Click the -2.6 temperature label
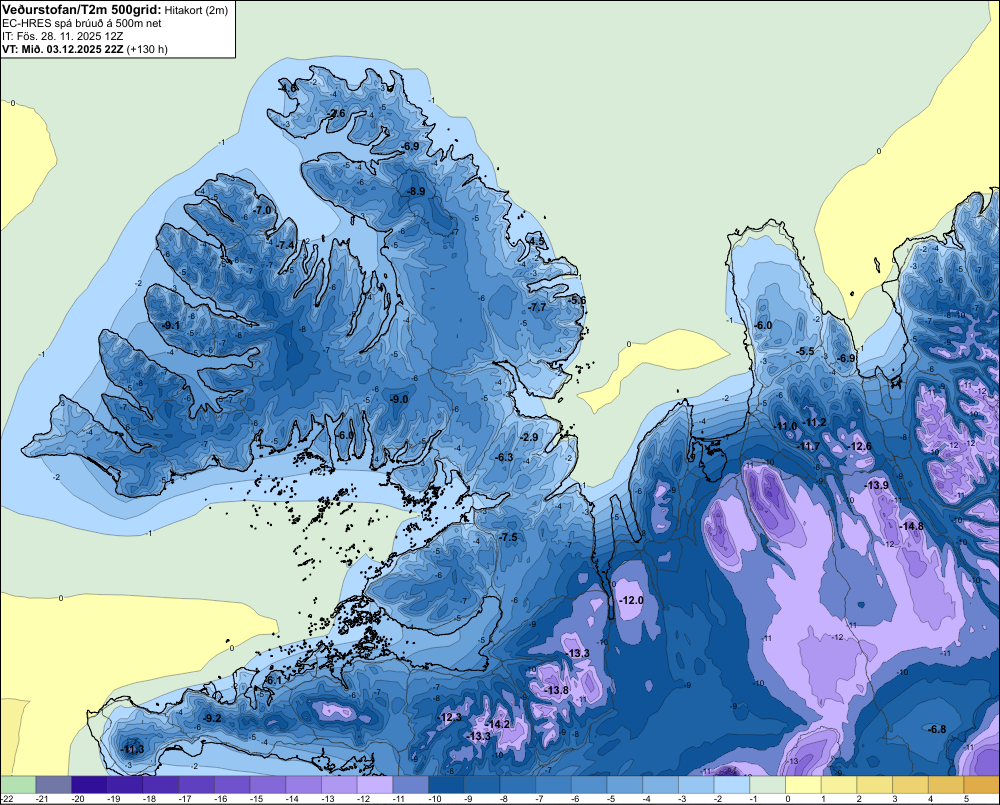1000x805 pixels. (x=335, y=113)
